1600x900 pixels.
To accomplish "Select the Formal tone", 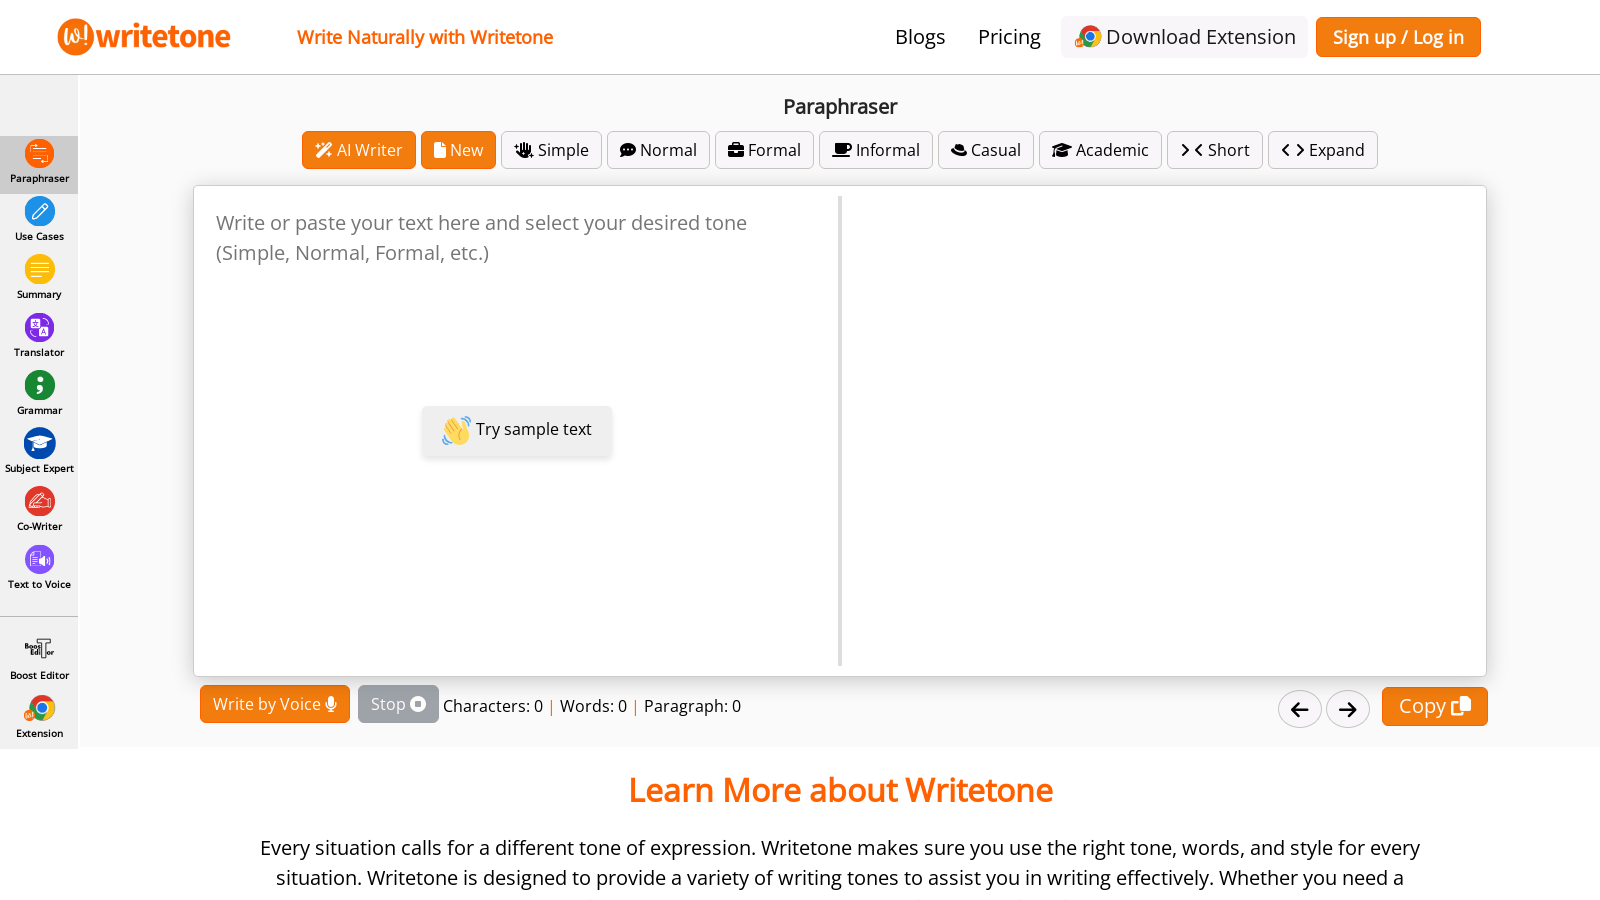I will [764, 150].
